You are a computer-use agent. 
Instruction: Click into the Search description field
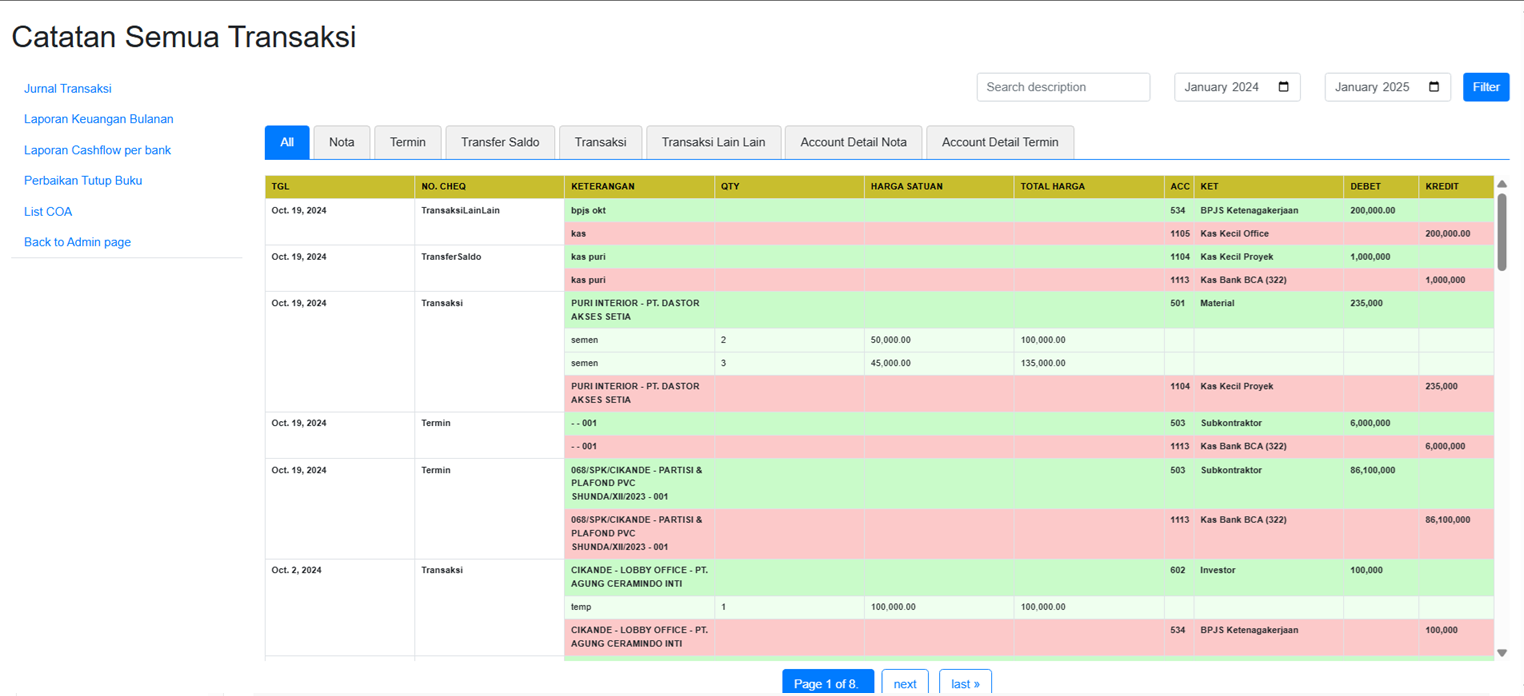(1063, 87)
